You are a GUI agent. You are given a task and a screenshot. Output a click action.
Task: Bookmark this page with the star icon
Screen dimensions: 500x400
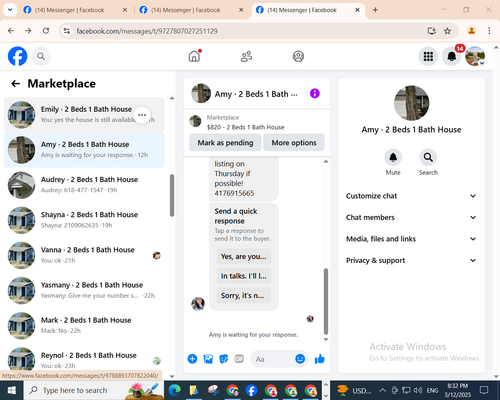pyautogui.click(x=447, y=31)
